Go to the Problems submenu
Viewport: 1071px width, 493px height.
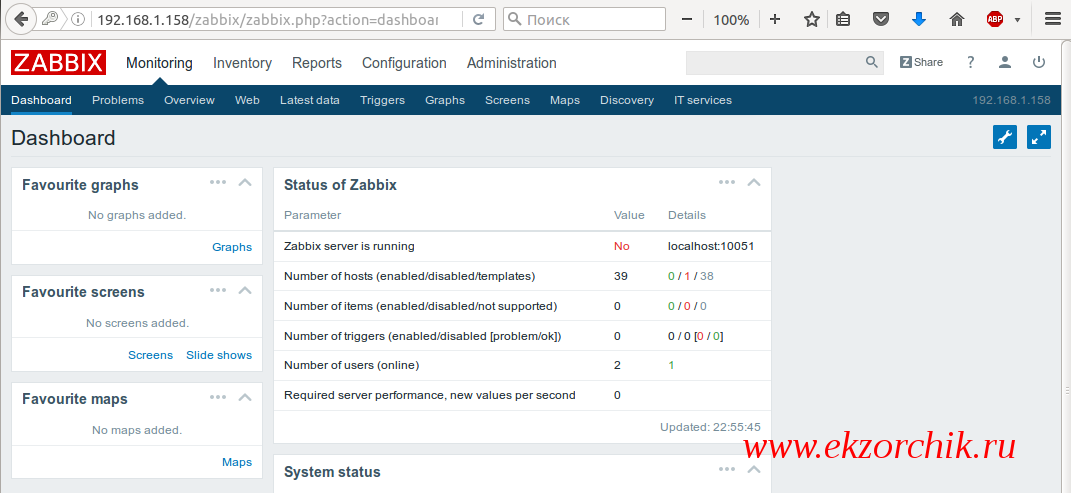click(x=118, y=100)
